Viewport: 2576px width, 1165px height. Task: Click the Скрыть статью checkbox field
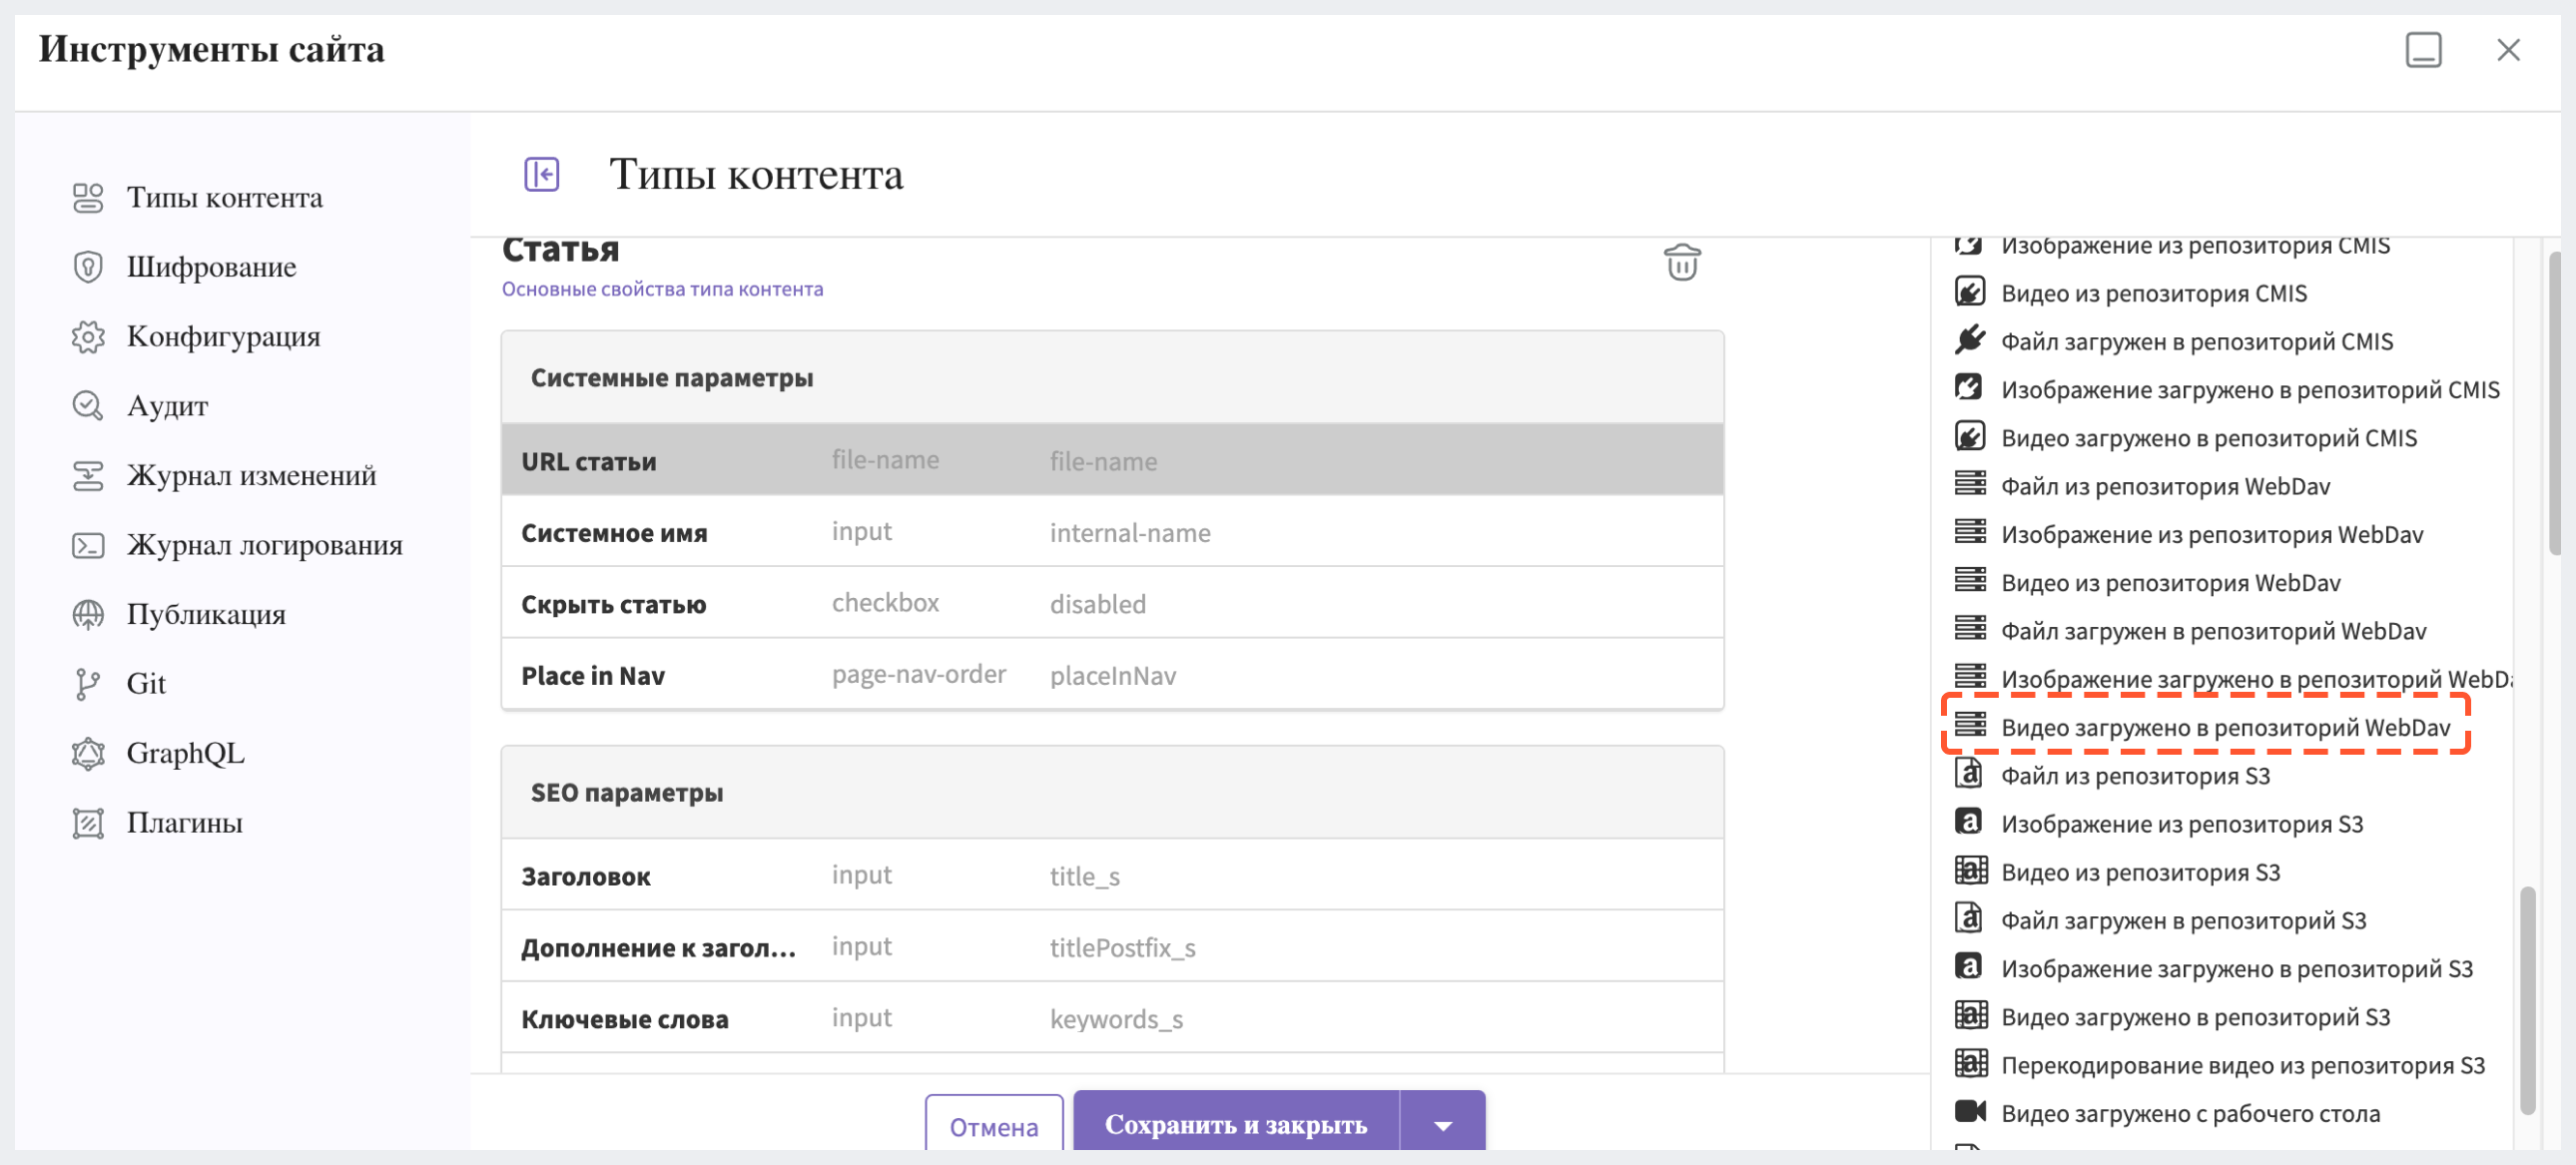[1114, 603]
